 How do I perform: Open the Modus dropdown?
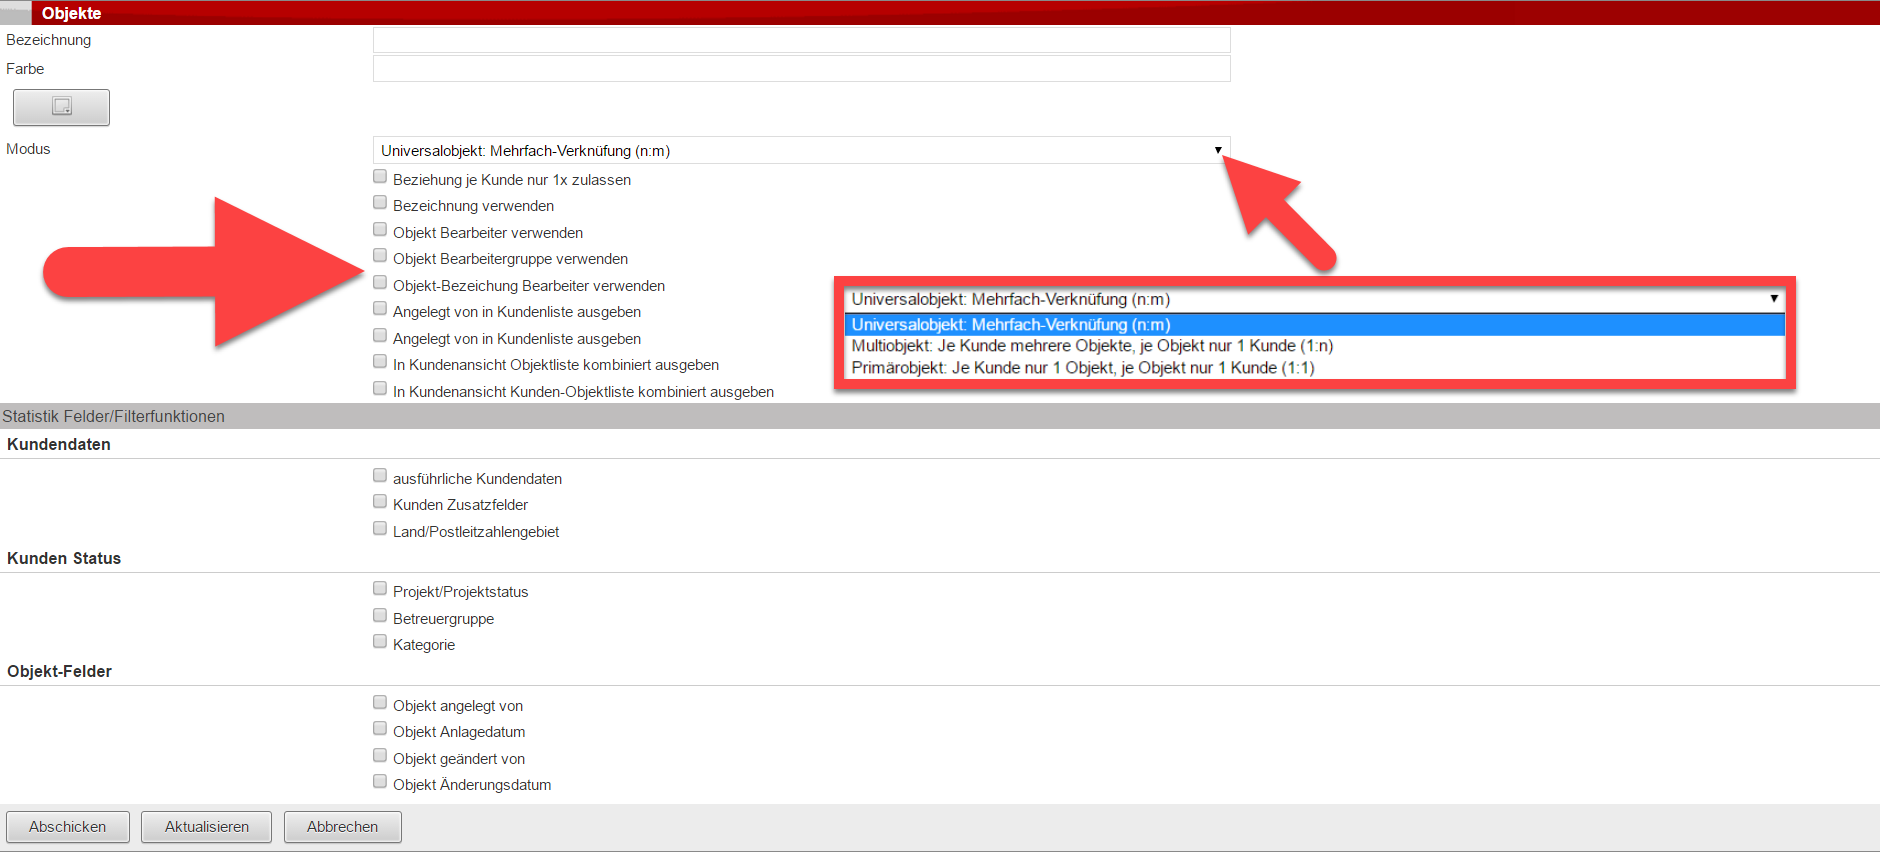click(x=801, y=150)
